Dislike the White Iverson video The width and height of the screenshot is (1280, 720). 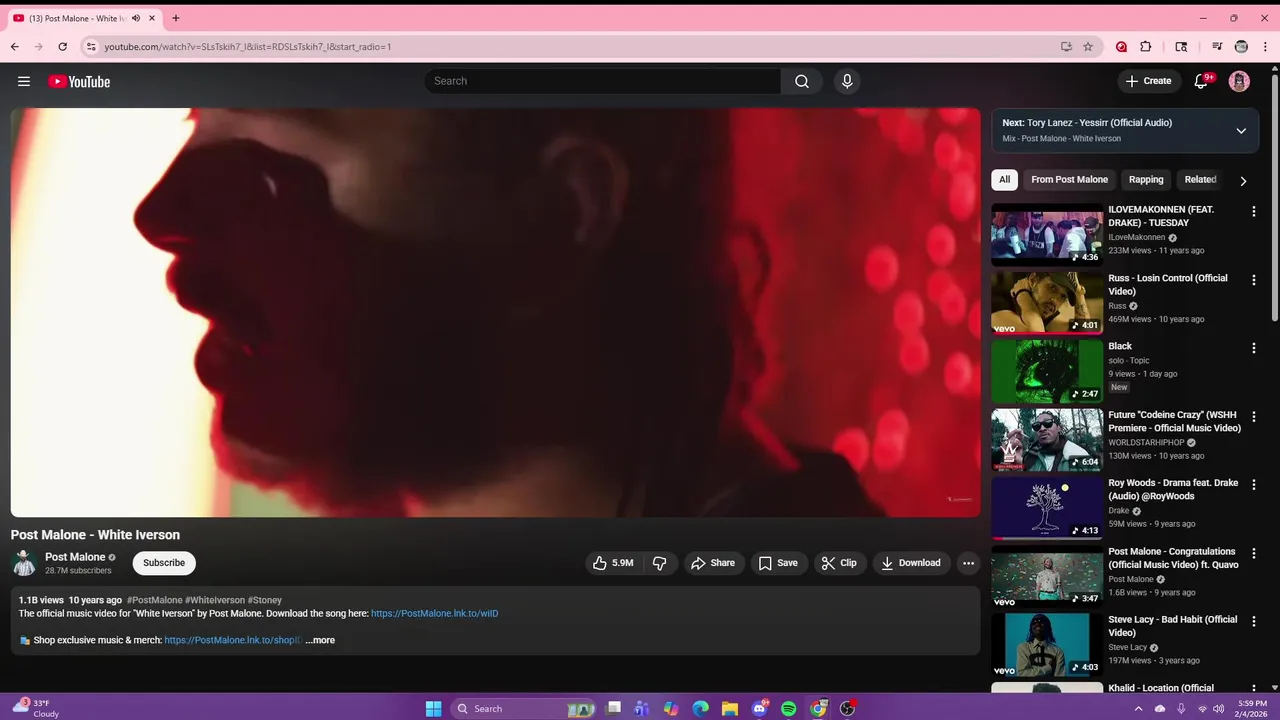[x=659, y=563]
